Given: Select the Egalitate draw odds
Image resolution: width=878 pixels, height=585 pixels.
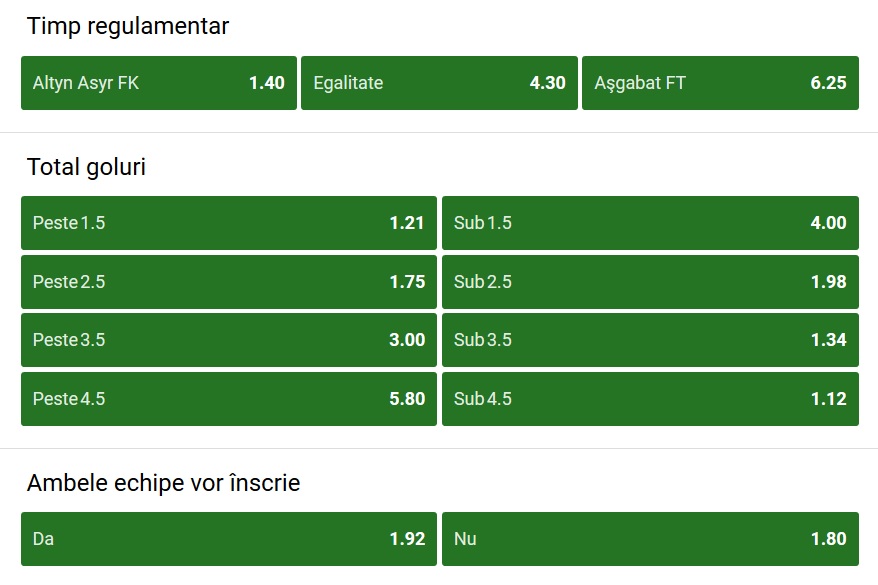Looking at the screenshot, I should point(438,83).
